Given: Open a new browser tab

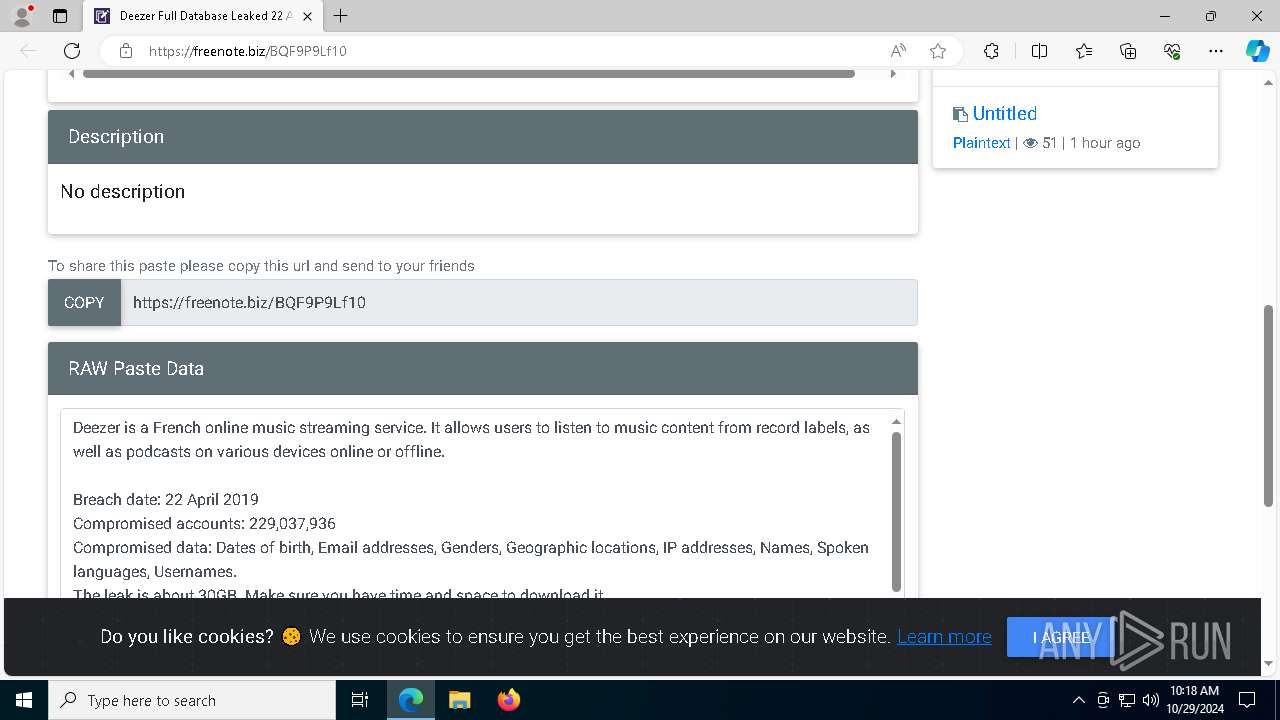Looking at the screenshot, I should click(x=341, y=16).
